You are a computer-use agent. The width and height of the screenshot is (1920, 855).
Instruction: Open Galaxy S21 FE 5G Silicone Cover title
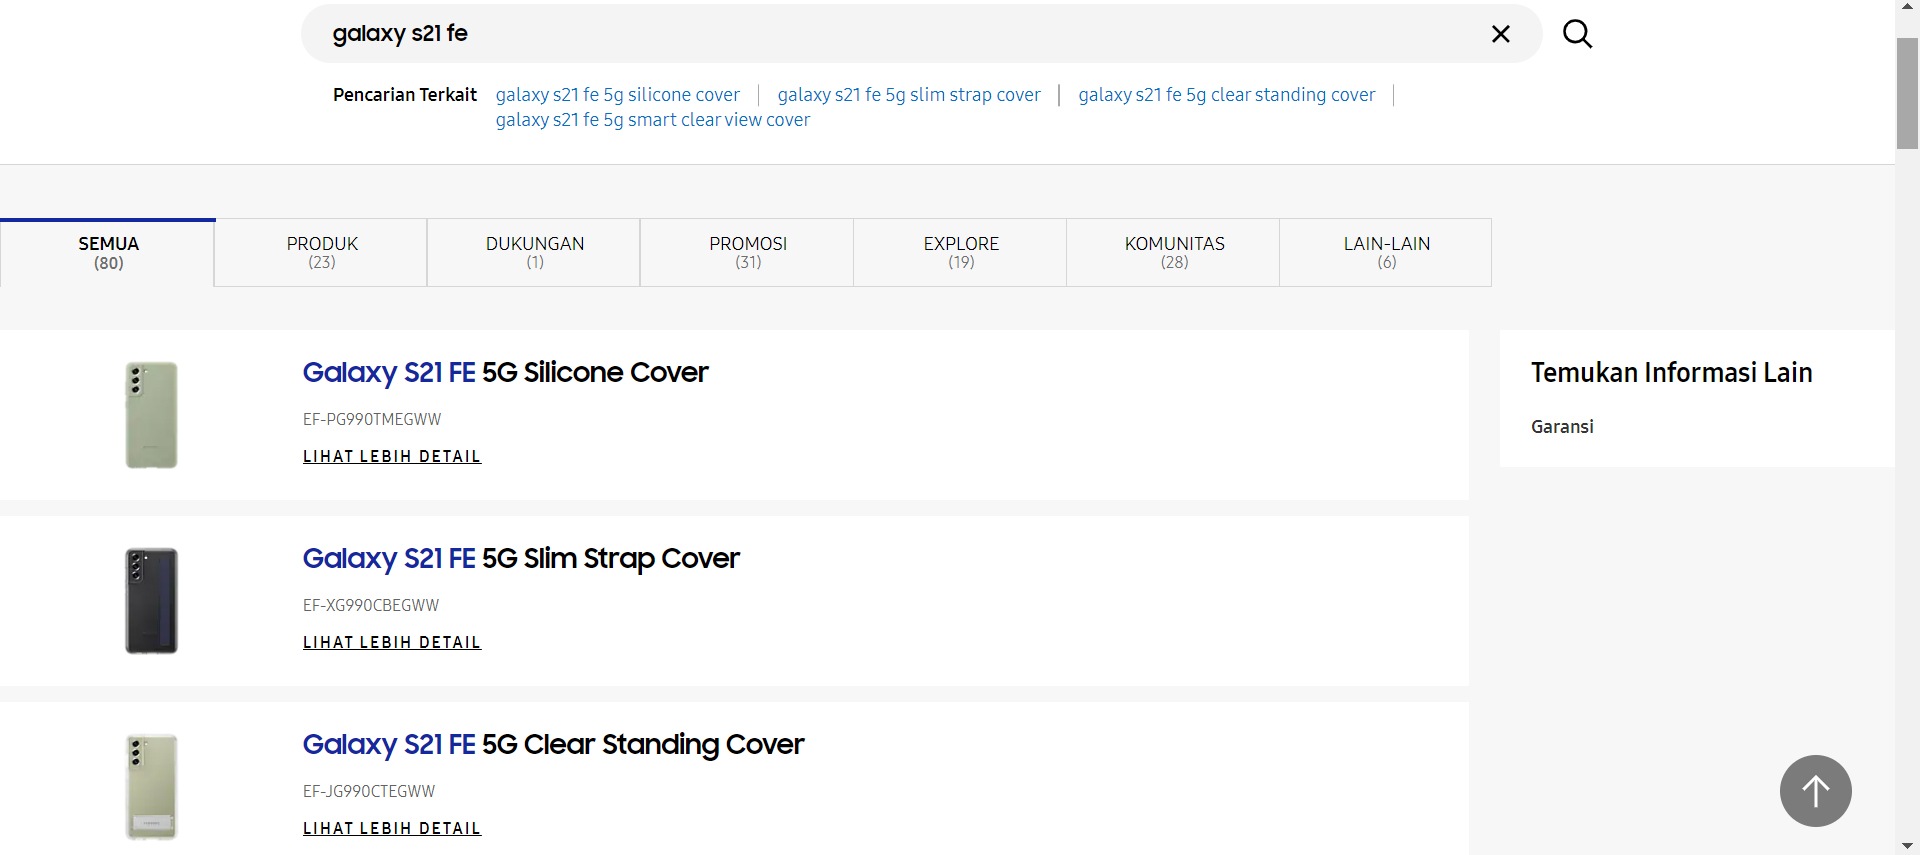click(505, 372)
